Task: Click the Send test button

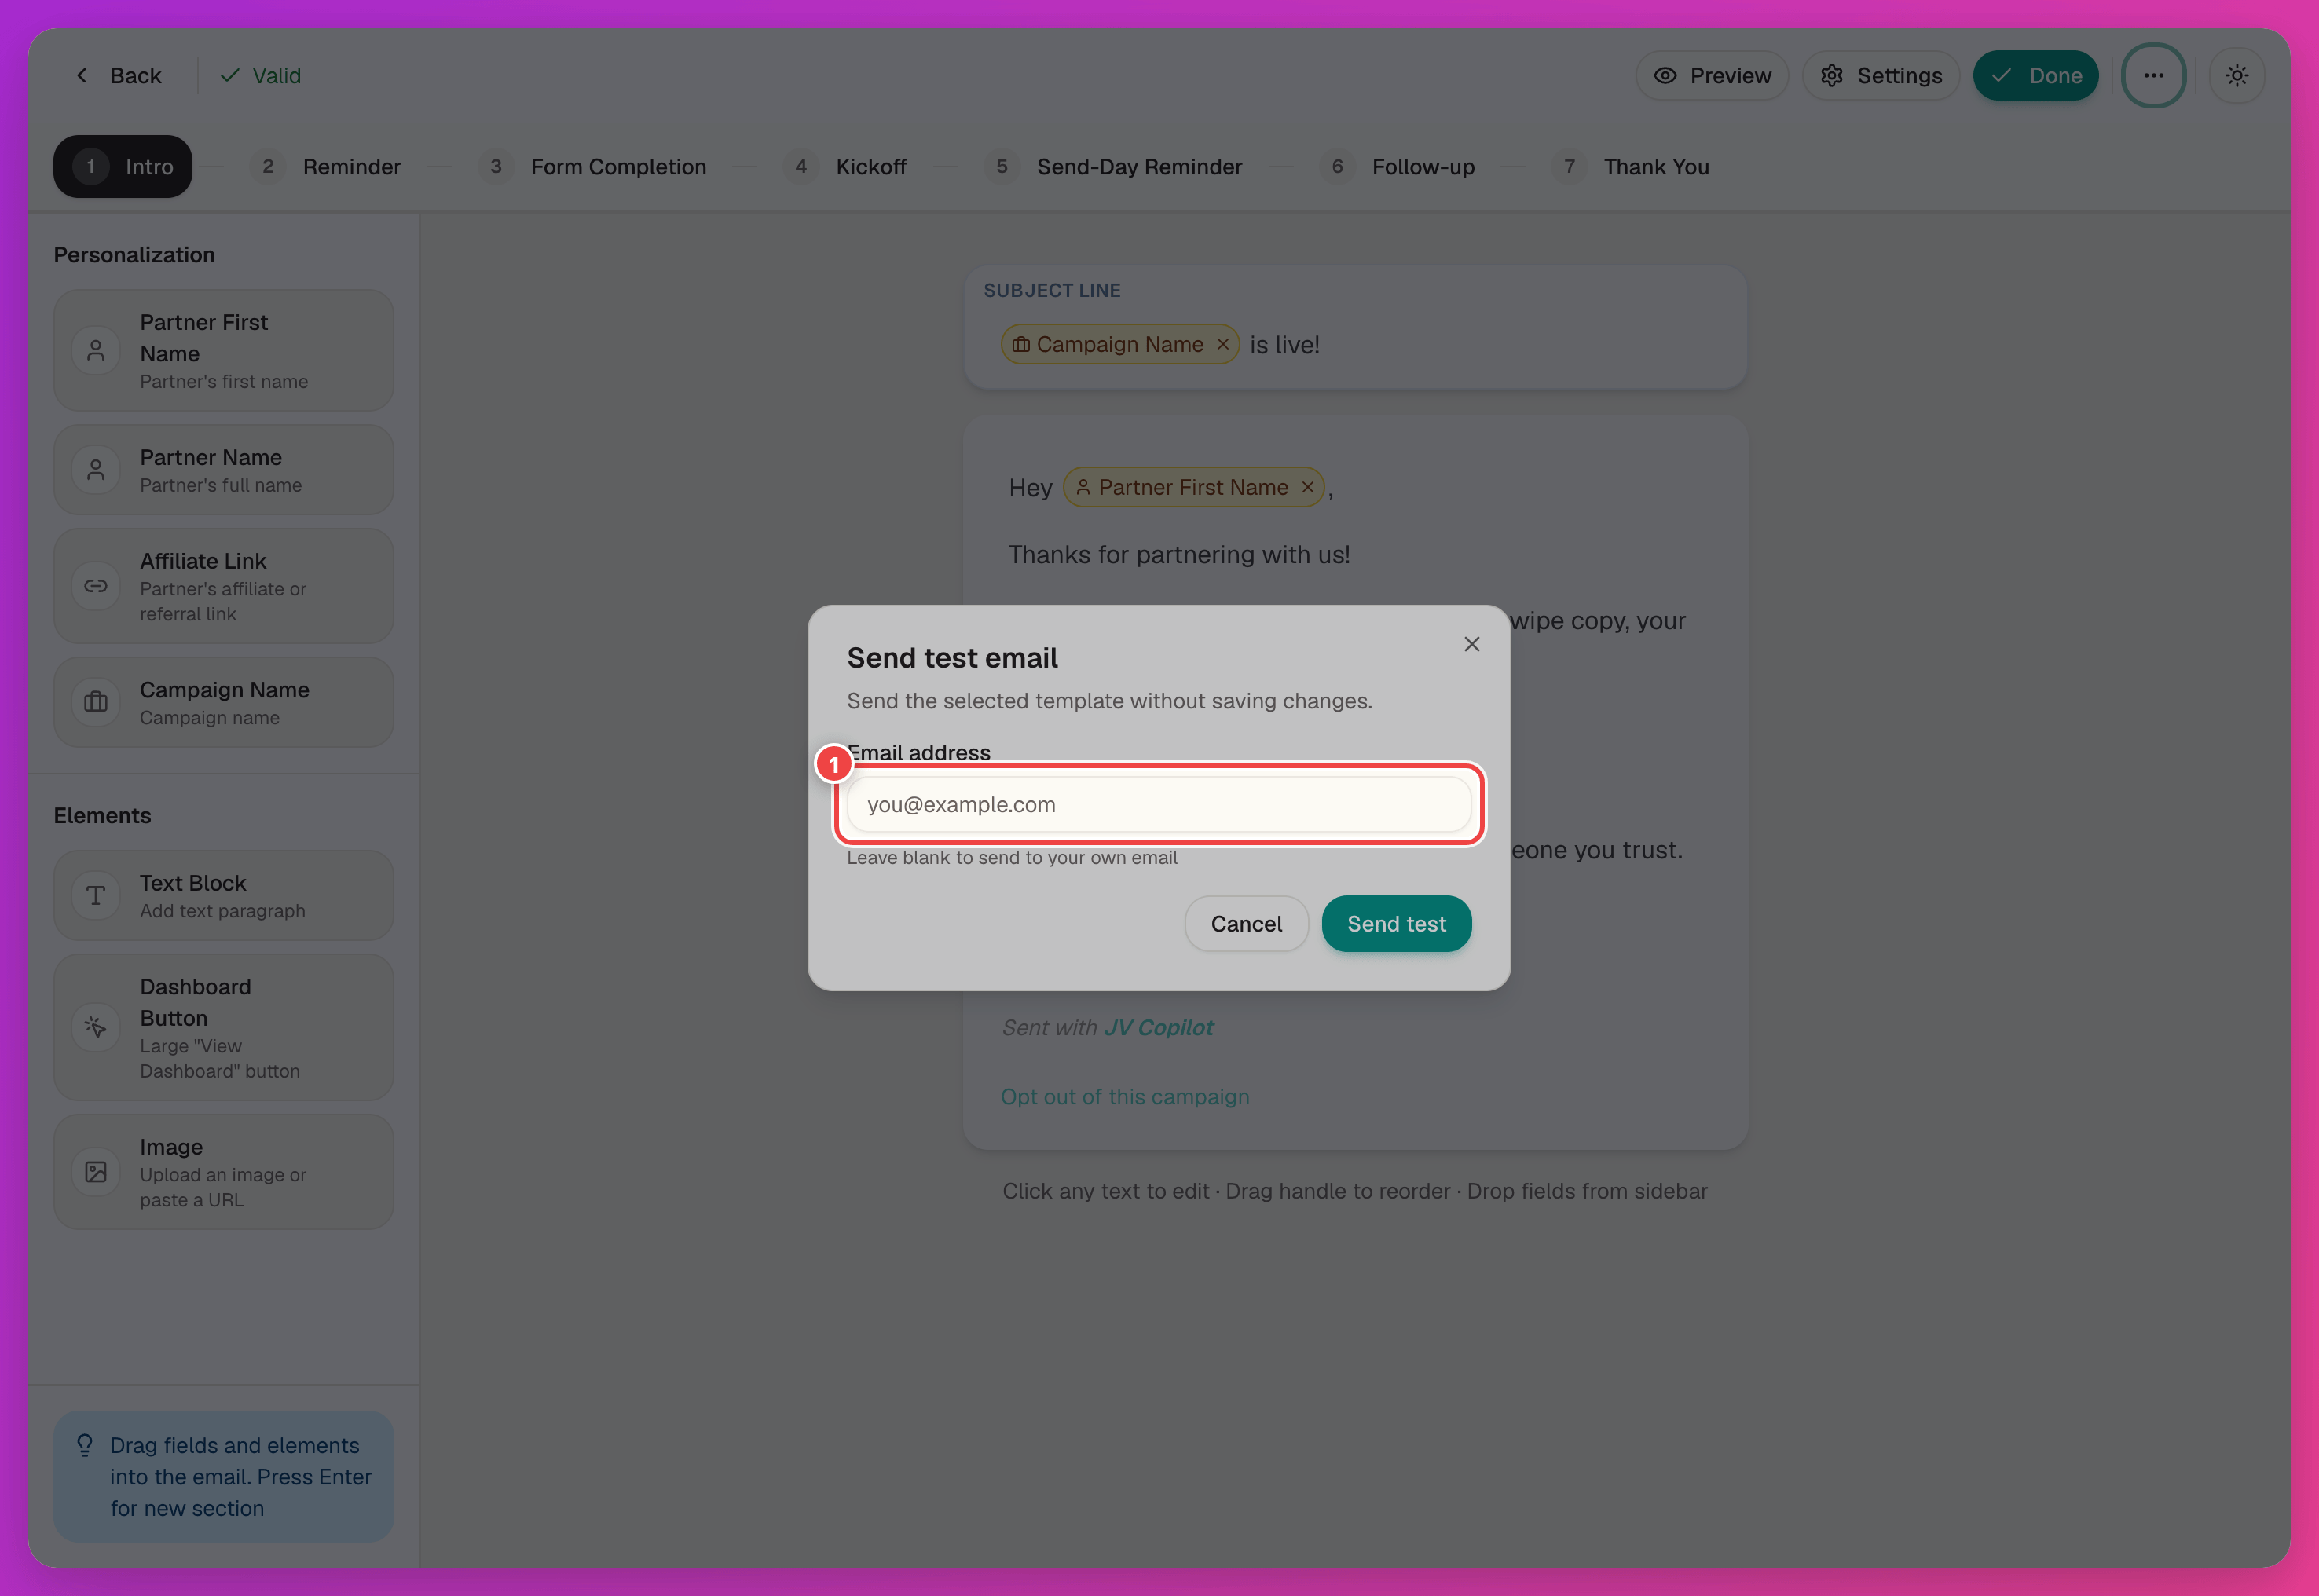Action: click(x=1397, y=924)
